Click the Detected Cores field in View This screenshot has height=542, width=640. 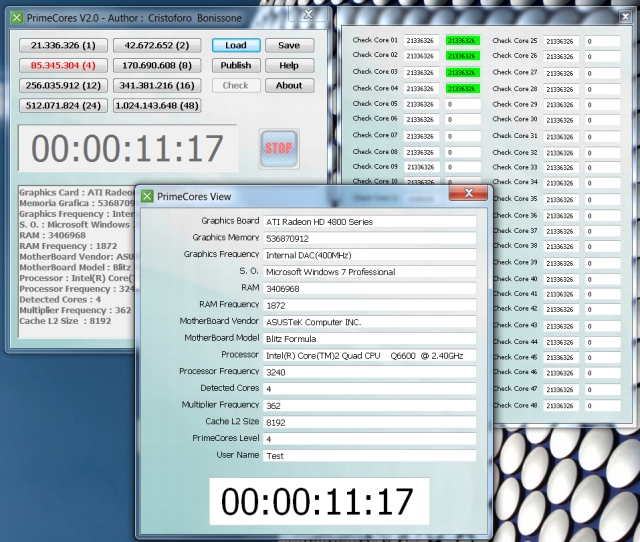click(x=369, y=389)
